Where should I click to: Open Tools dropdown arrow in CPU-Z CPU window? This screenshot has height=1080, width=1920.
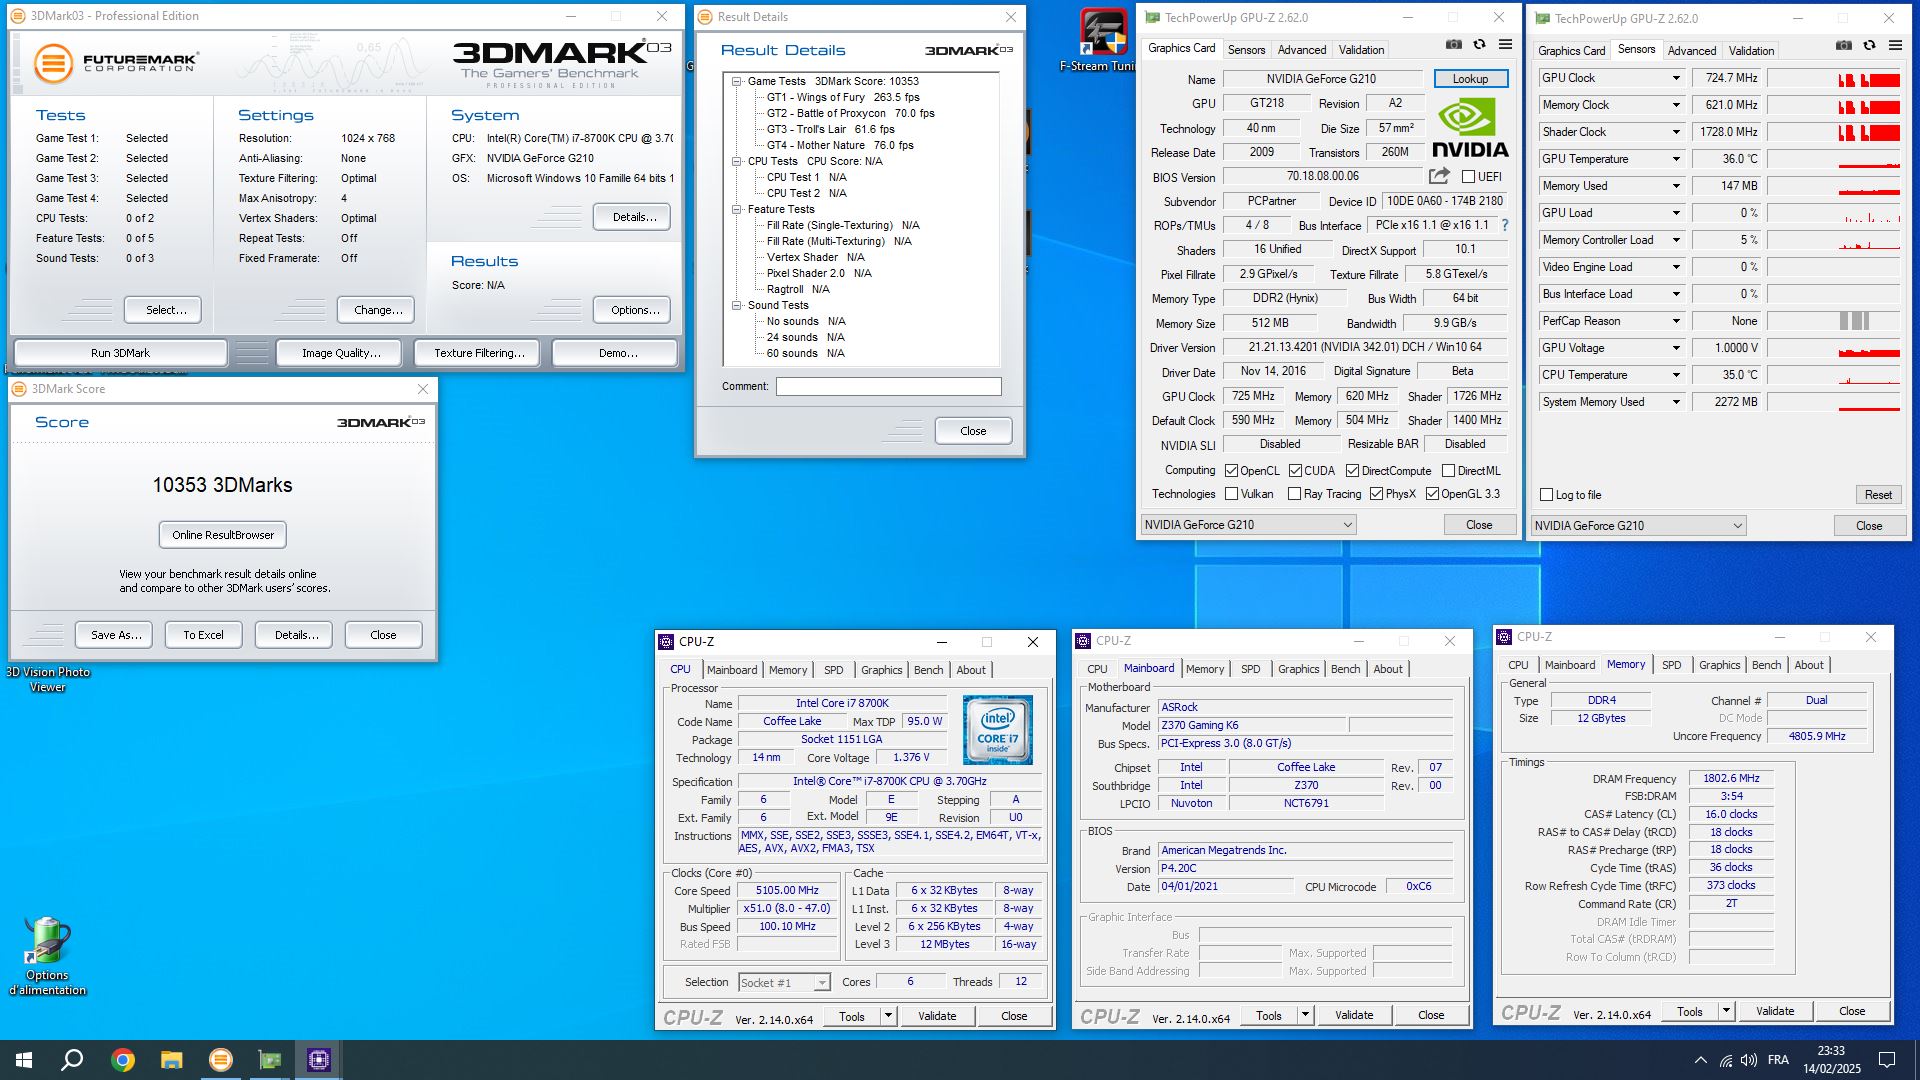click(887, 1016)
